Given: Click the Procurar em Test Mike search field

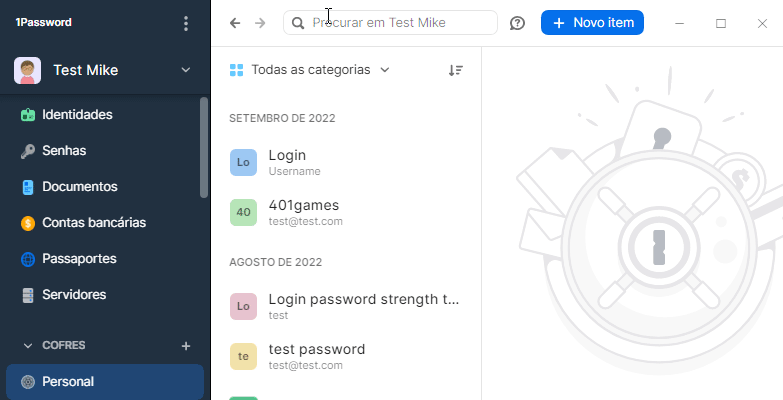Looking at the screenshot, I should [x=400, y=23].
